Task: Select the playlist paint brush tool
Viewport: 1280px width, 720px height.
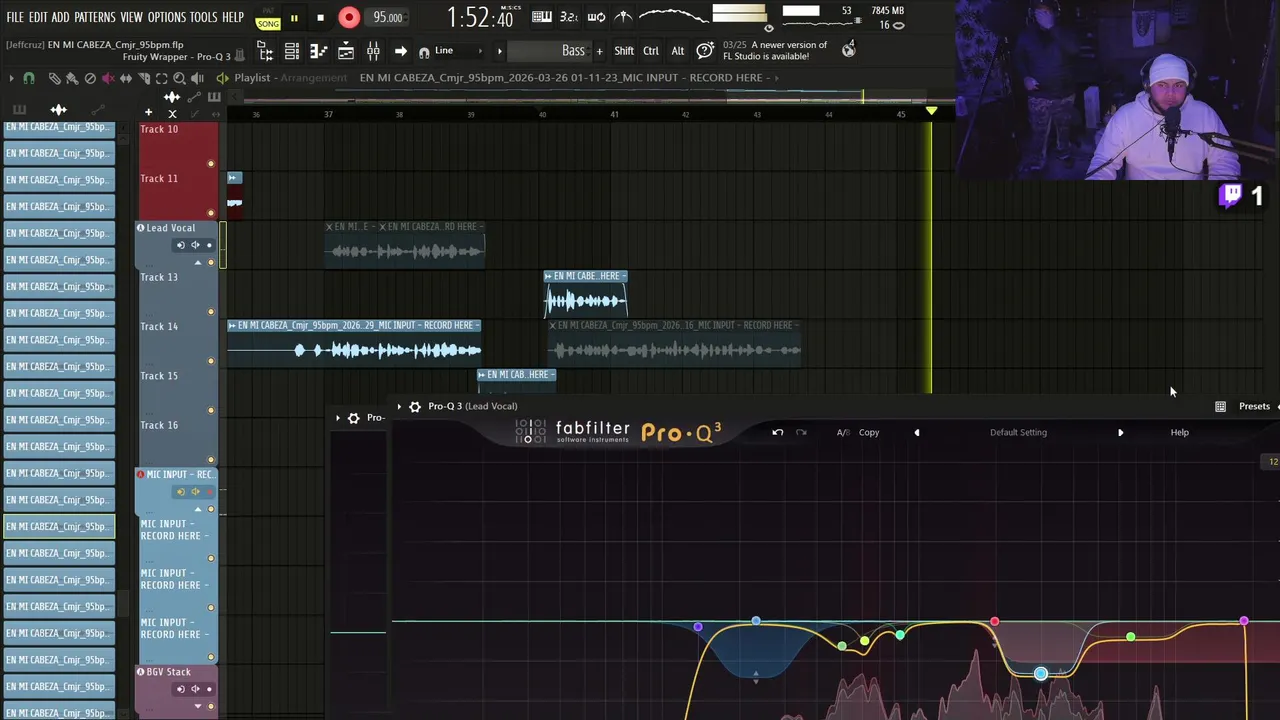Action: click(71, 78)
